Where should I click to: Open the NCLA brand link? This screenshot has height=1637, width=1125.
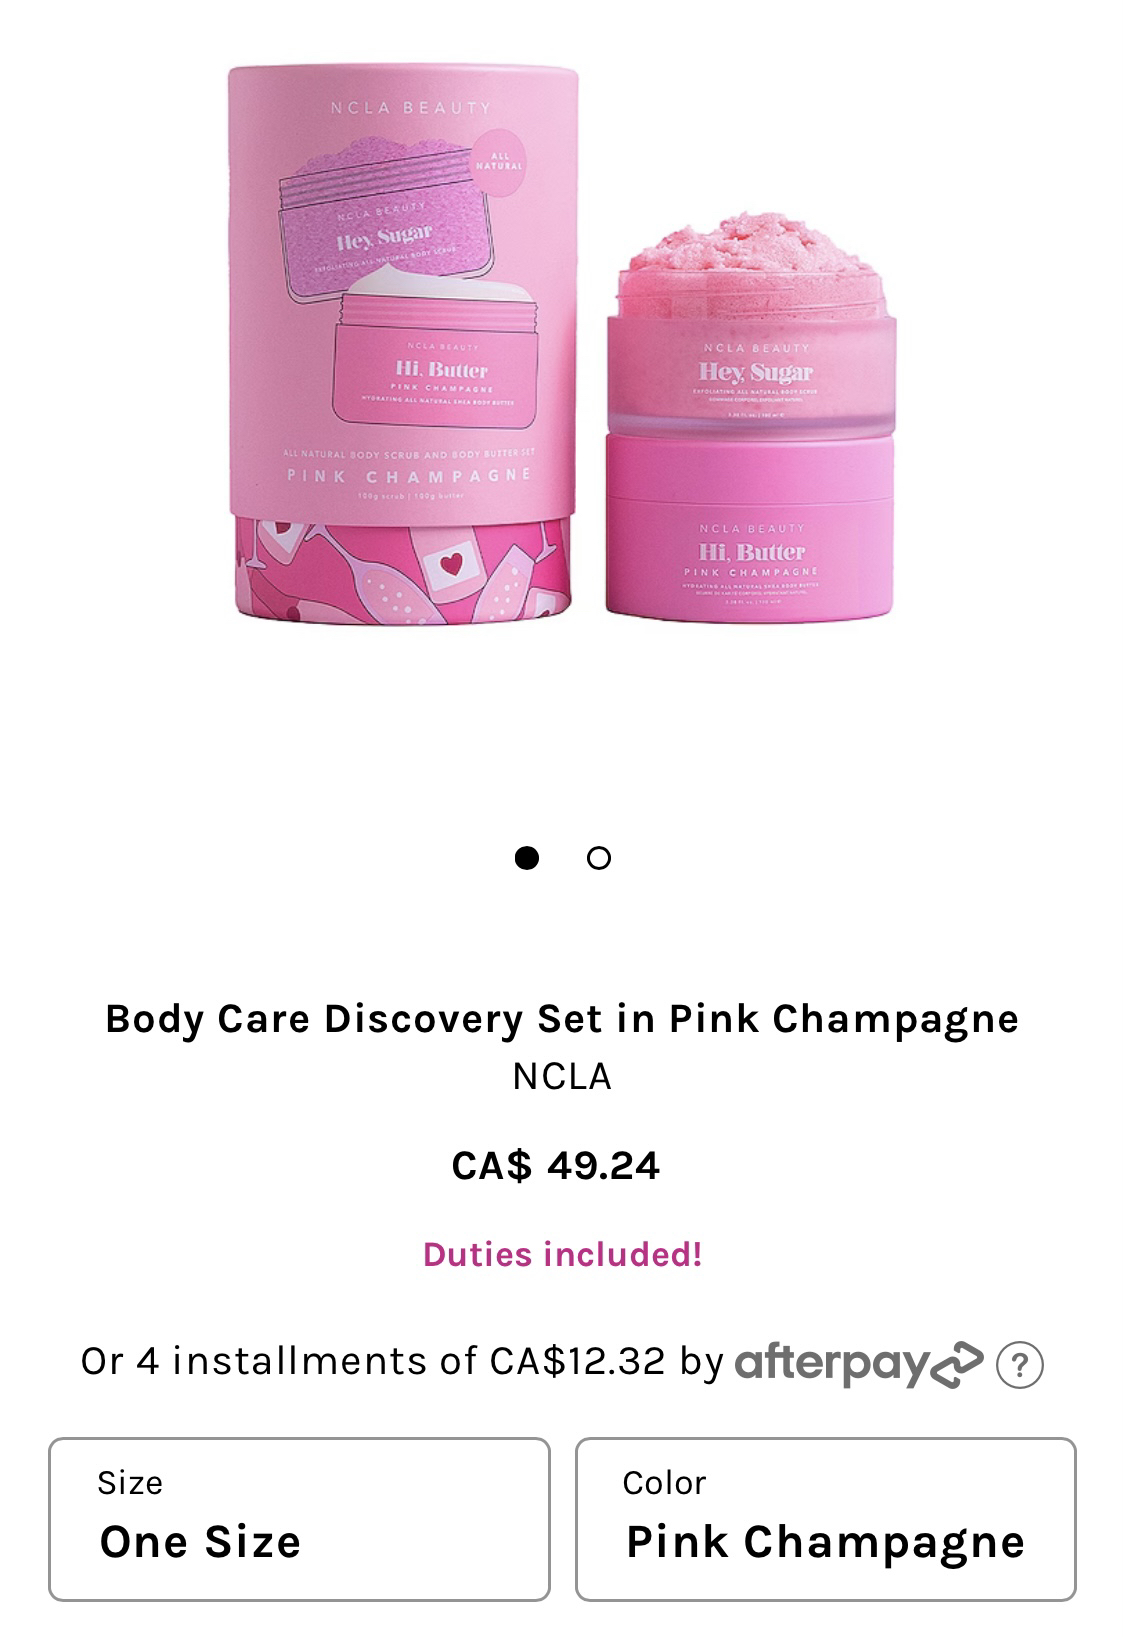click(x=562, y=1076)
